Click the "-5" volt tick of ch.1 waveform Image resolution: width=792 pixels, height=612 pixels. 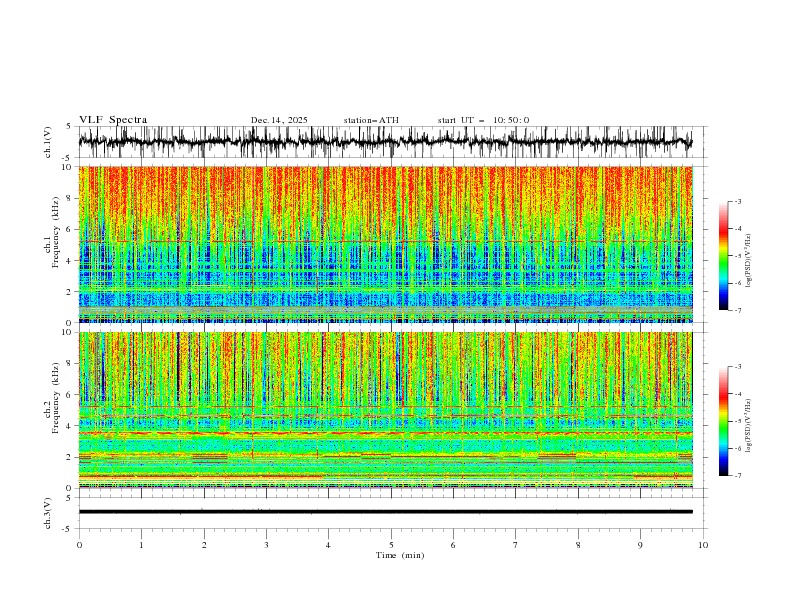coord(68,158)
